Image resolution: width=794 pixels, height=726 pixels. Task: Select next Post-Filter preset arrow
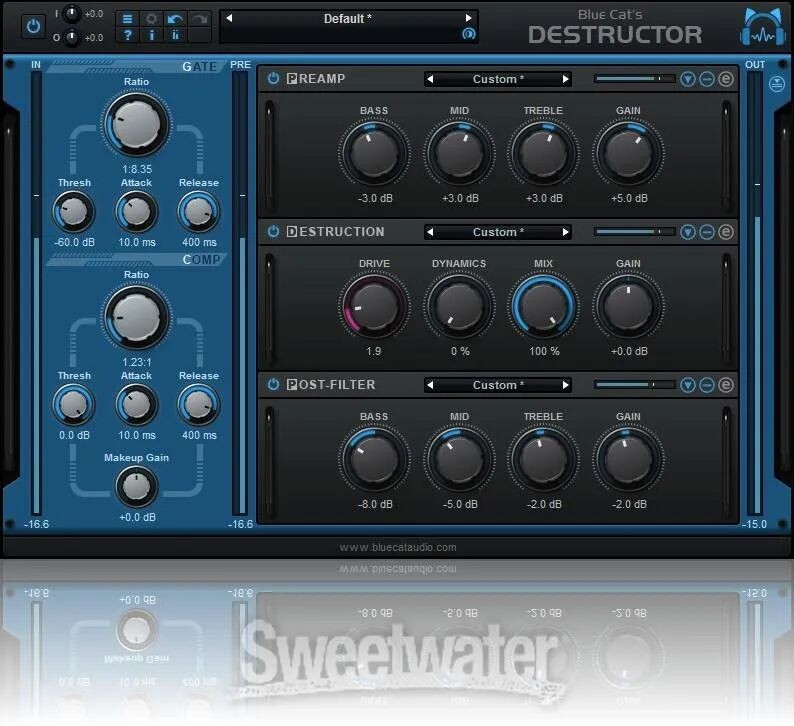[x=566, y=385]
